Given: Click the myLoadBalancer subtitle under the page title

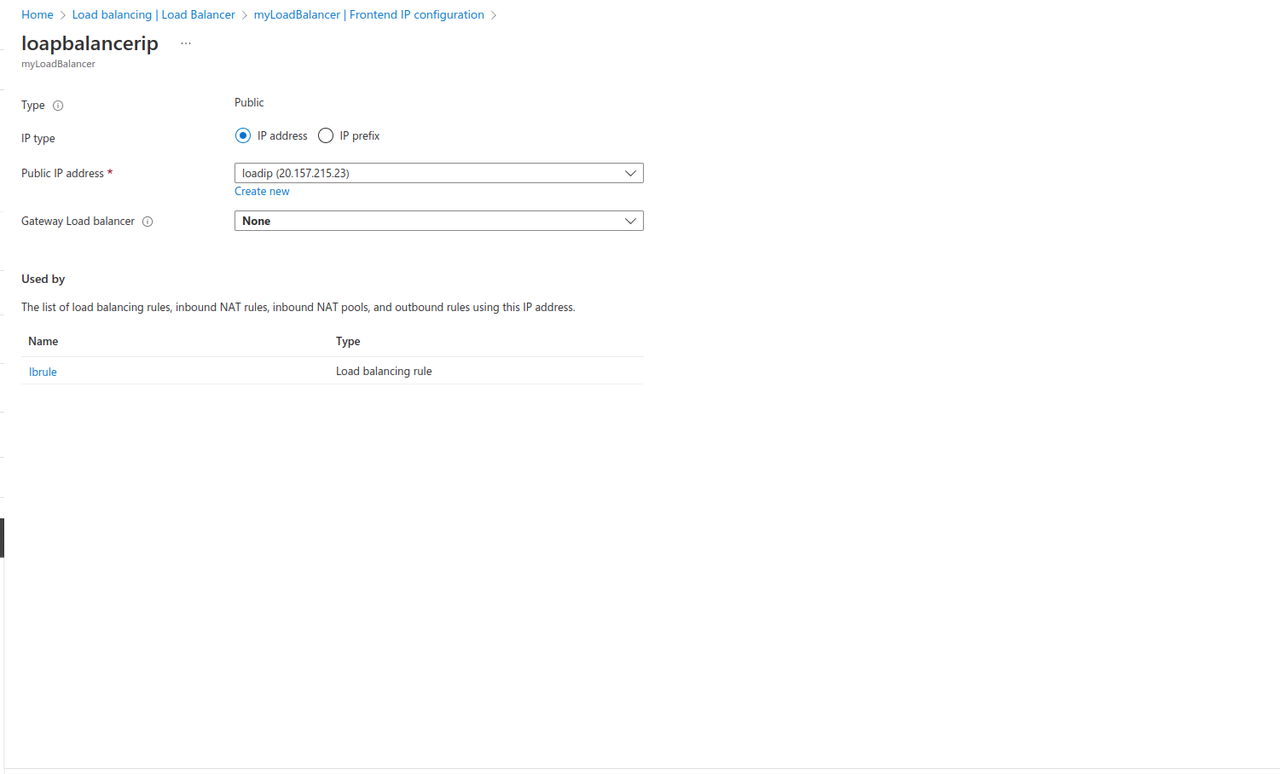Looking at the screenshot, I should [x=57, y=63].
